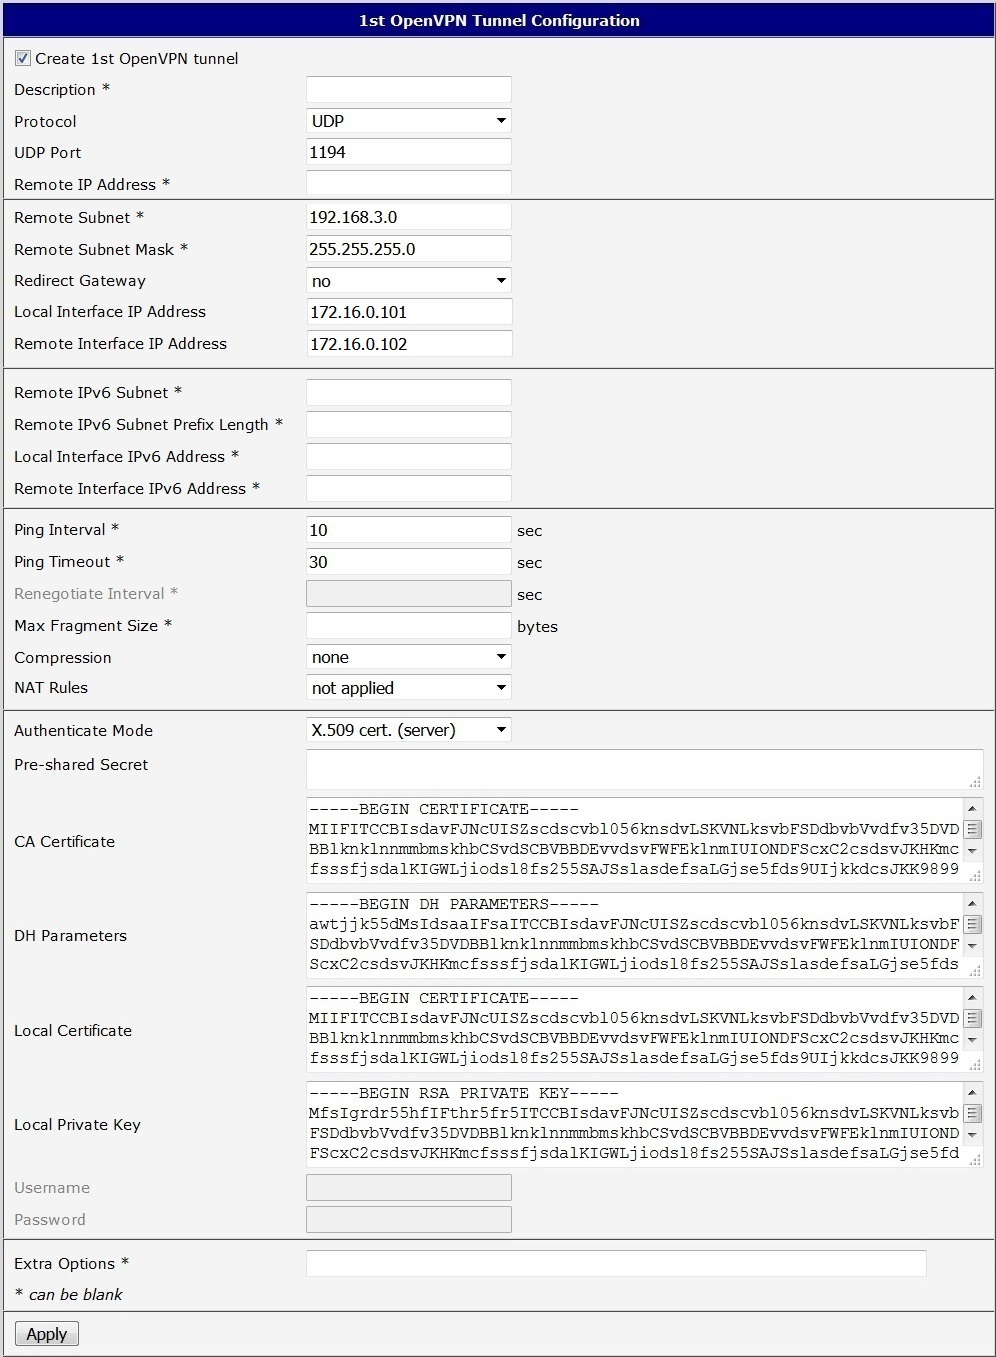Screen dimensions: 996x1357
Task: Click the '* can be blank' note
Action: click(x=68, y=1294)
